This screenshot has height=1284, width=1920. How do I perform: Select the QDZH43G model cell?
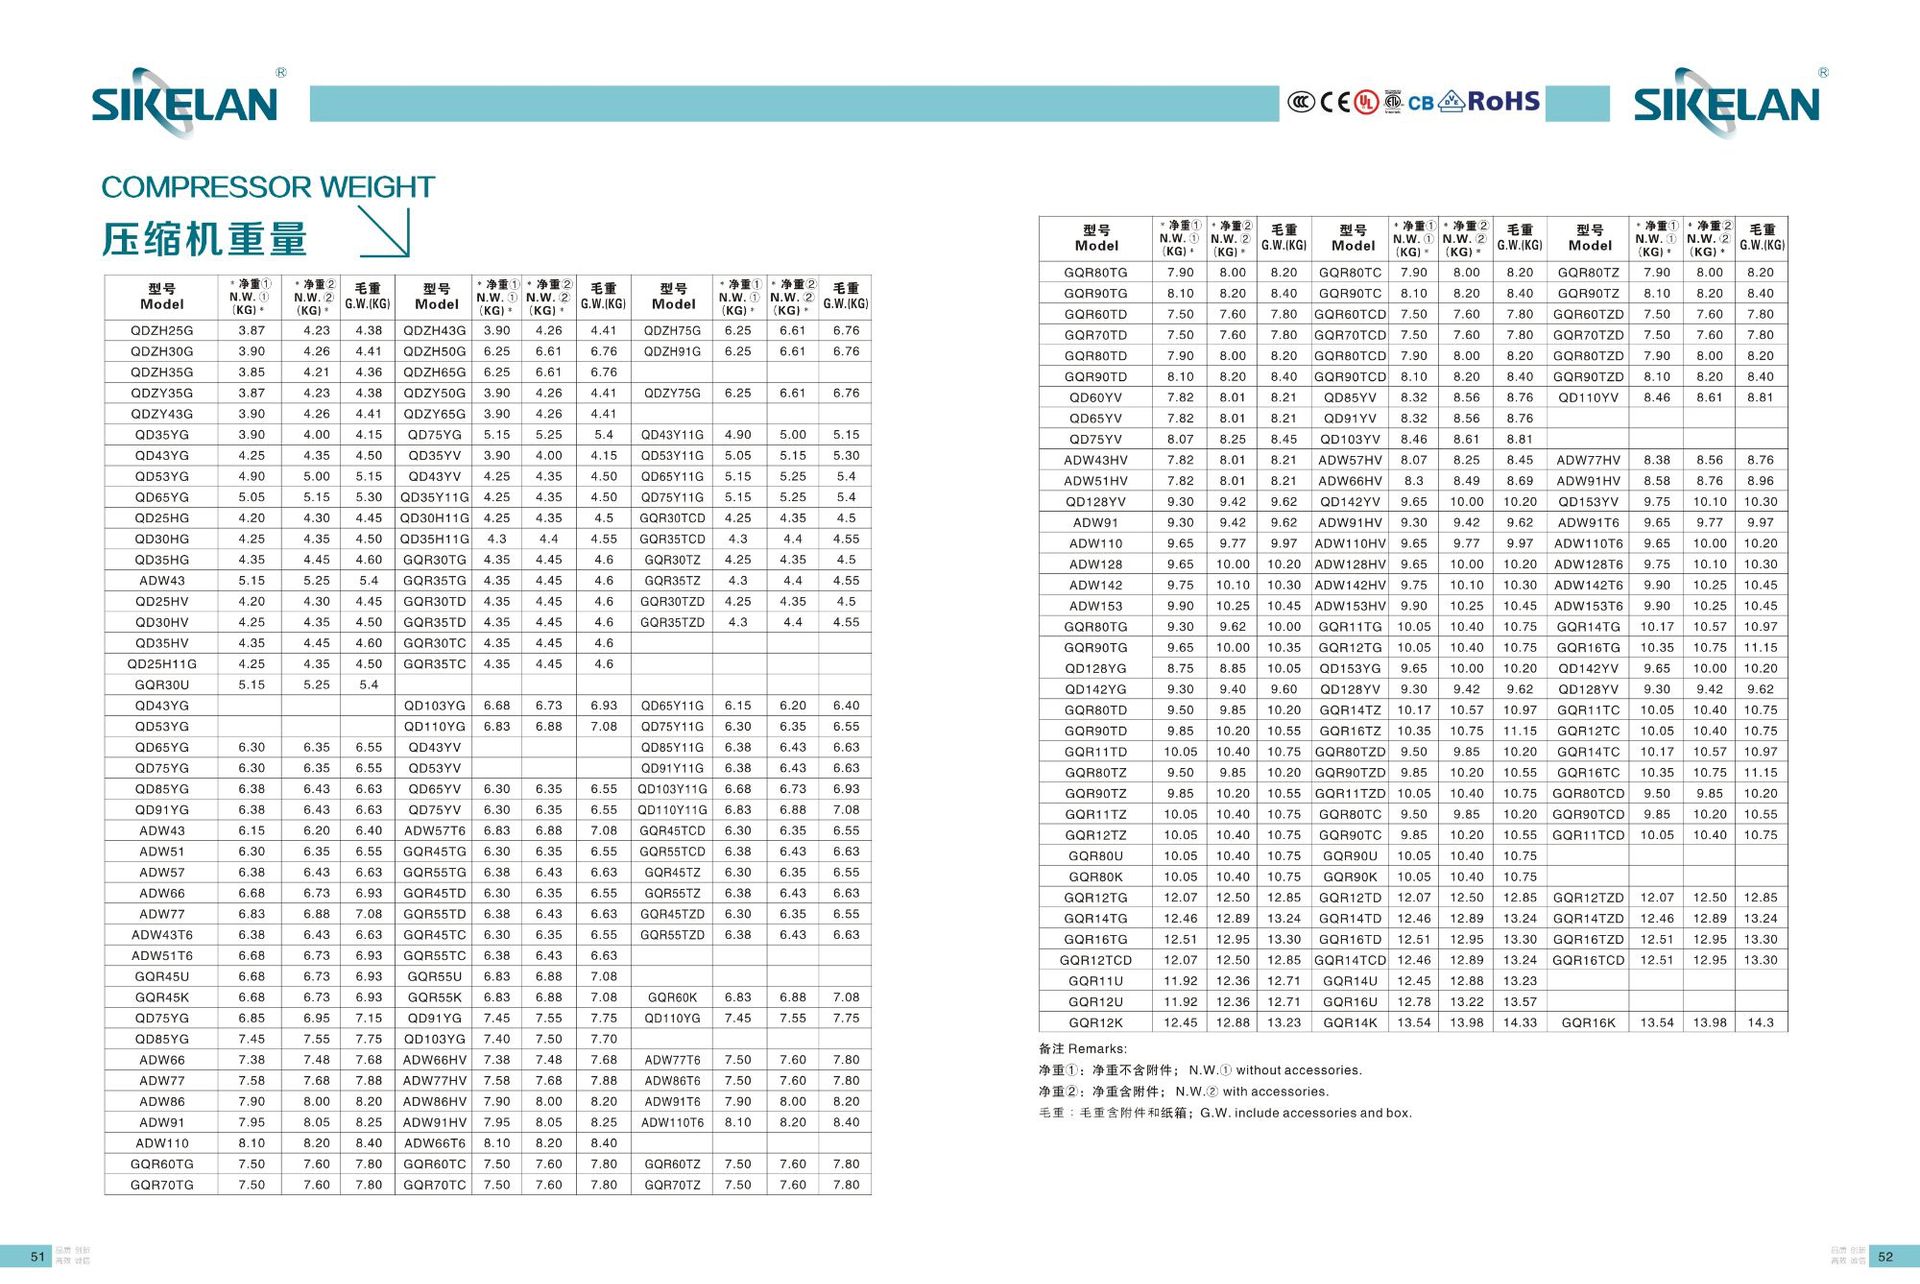(434, 330)
